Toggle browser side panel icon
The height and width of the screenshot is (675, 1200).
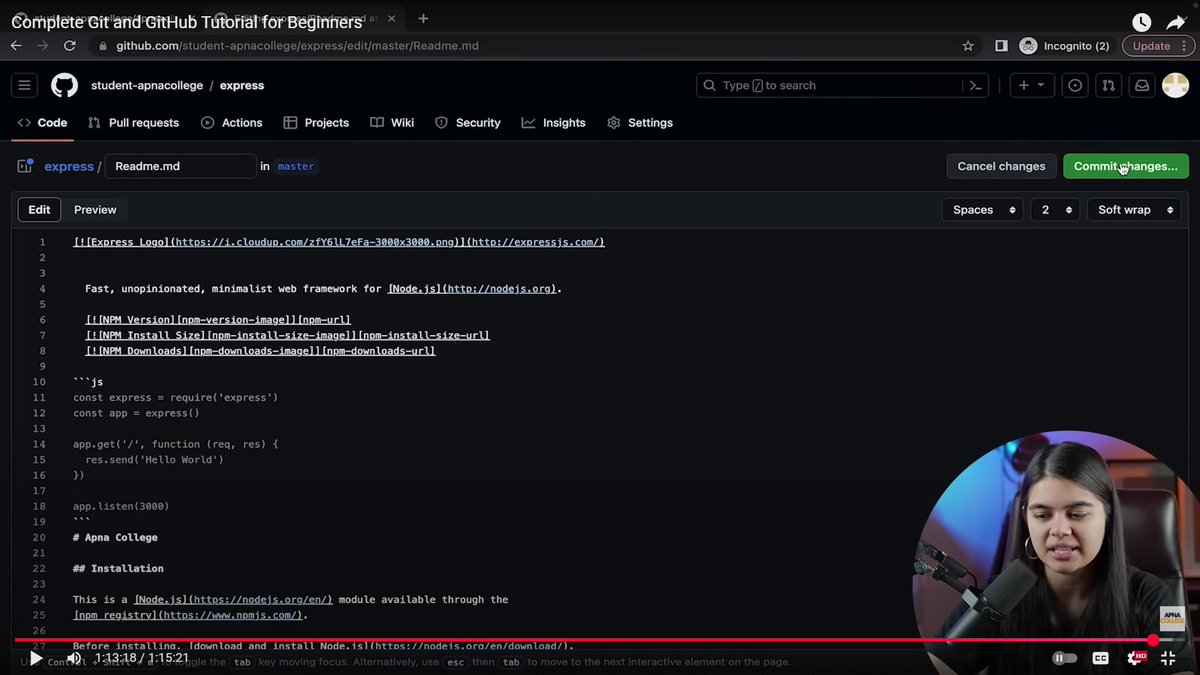tap(1001, 46)
